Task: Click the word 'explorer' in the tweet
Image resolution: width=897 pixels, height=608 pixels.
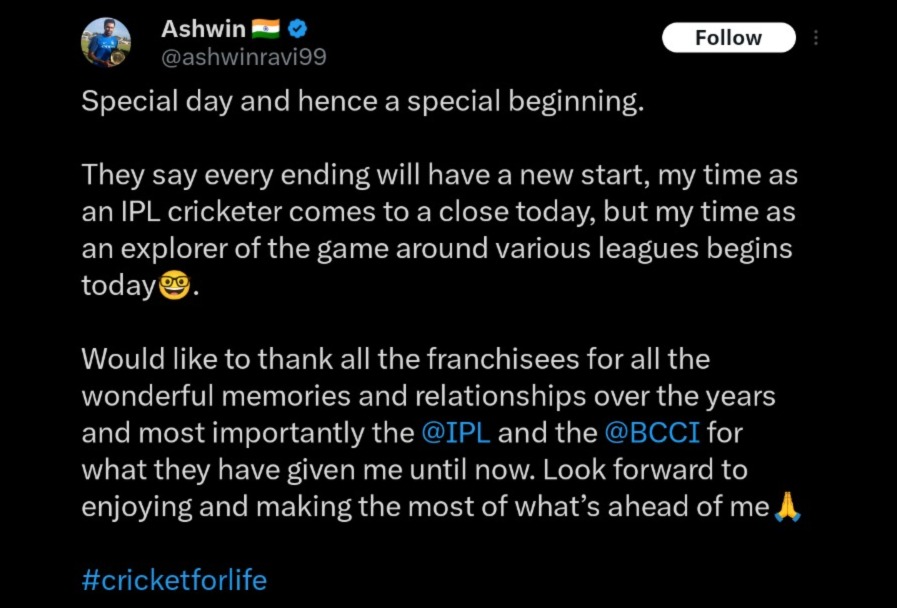Action: (172, 249)
